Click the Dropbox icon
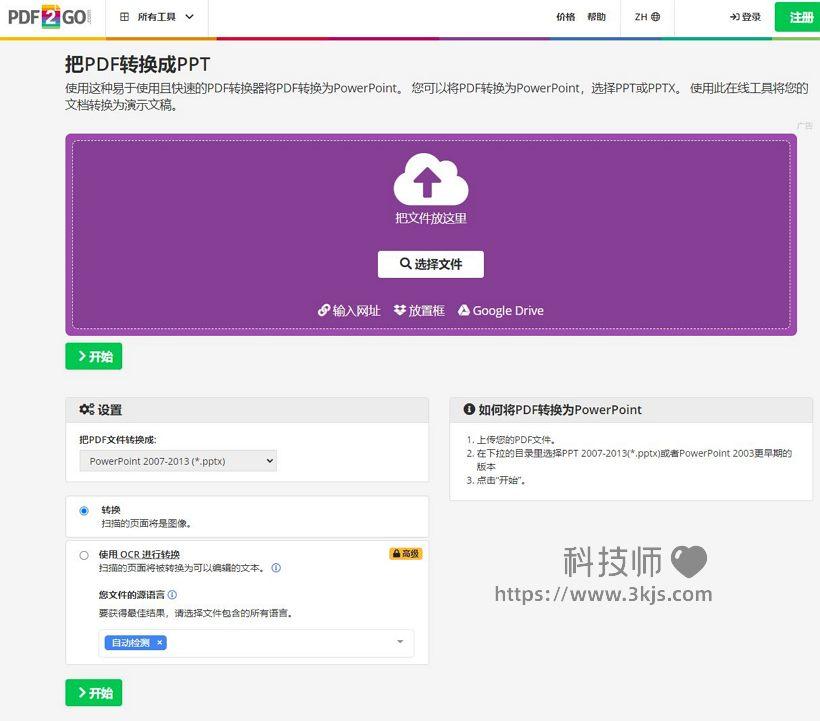Viewport: 820px width, 721px height. click(400, 310)
